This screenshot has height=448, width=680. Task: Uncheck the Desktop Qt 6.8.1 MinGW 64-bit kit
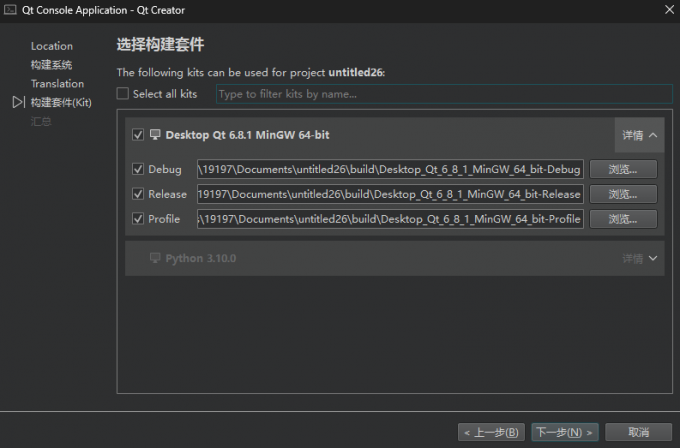(x=138, y=135)
